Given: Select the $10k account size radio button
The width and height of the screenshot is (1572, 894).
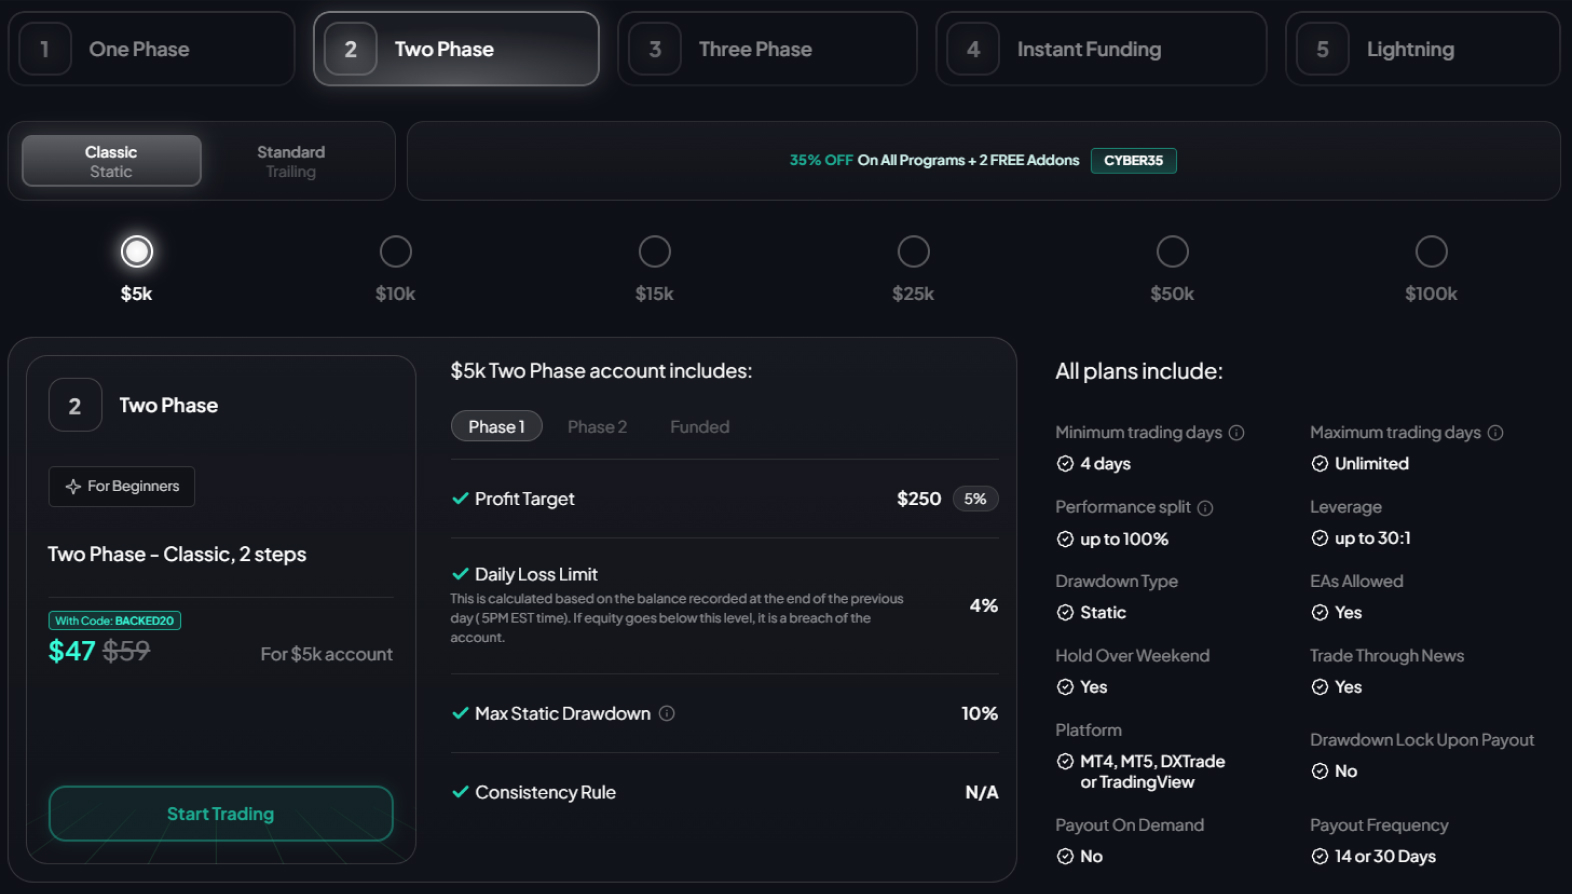Looking at the screenshot, I should [395, 252].
